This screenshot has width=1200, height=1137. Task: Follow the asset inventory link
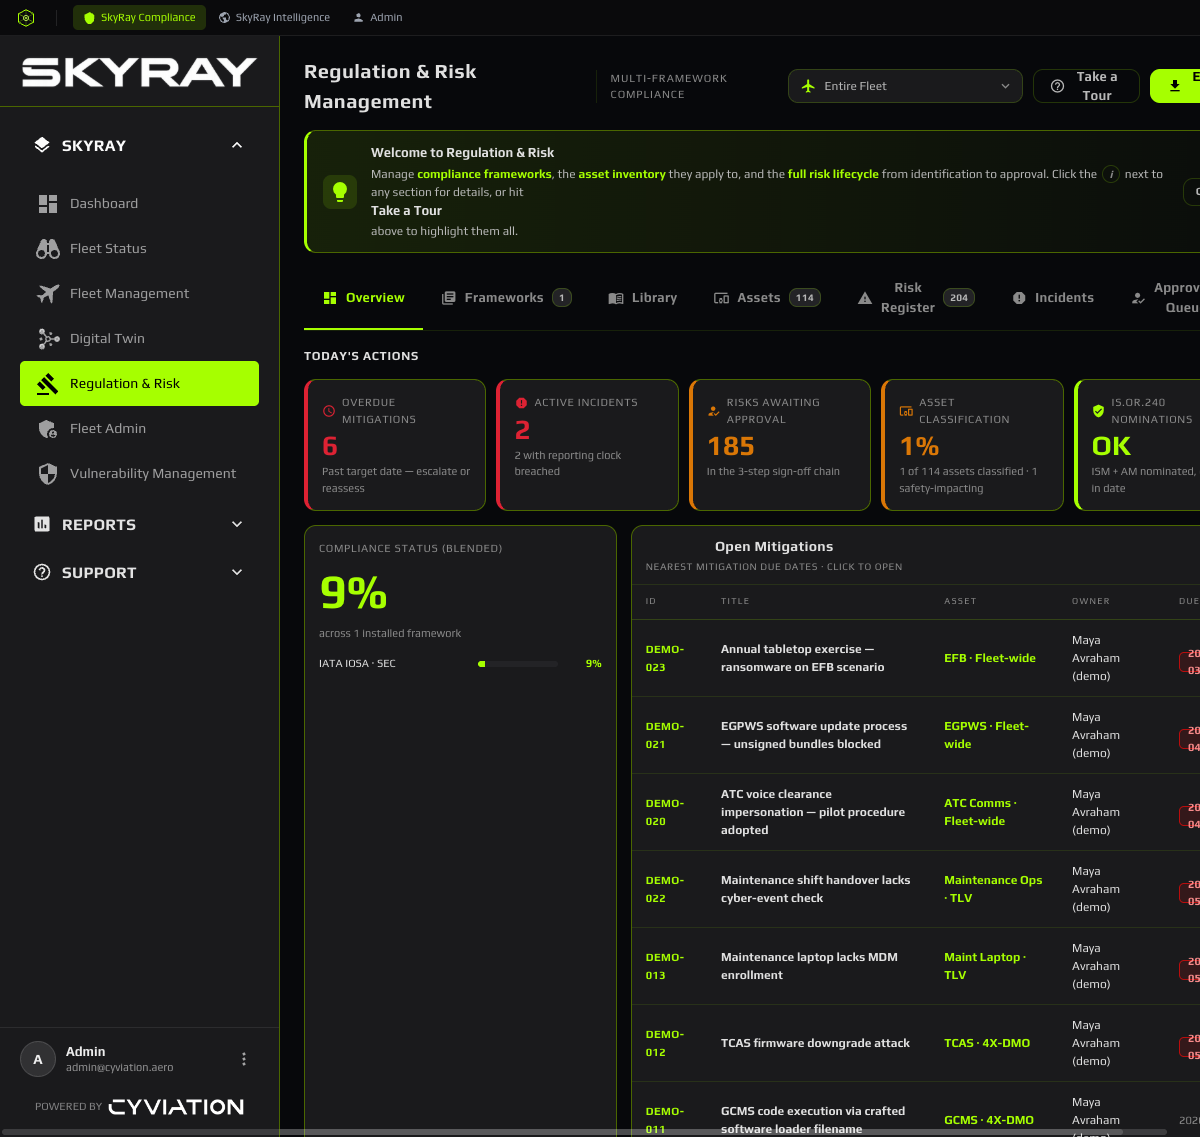(x=622, y=174)
